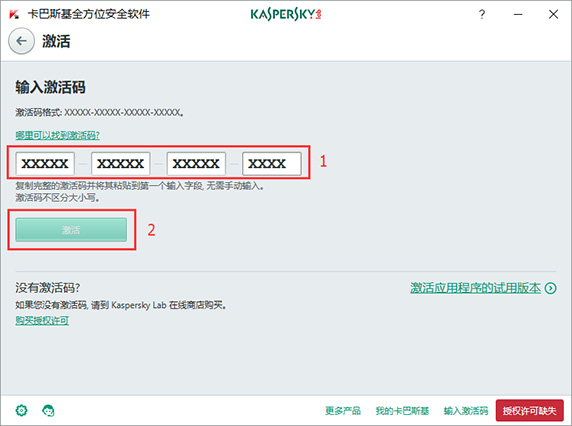Click the question mark help icon
The width and height of the screenshot is (572, 426).
(x=482, y=14)
